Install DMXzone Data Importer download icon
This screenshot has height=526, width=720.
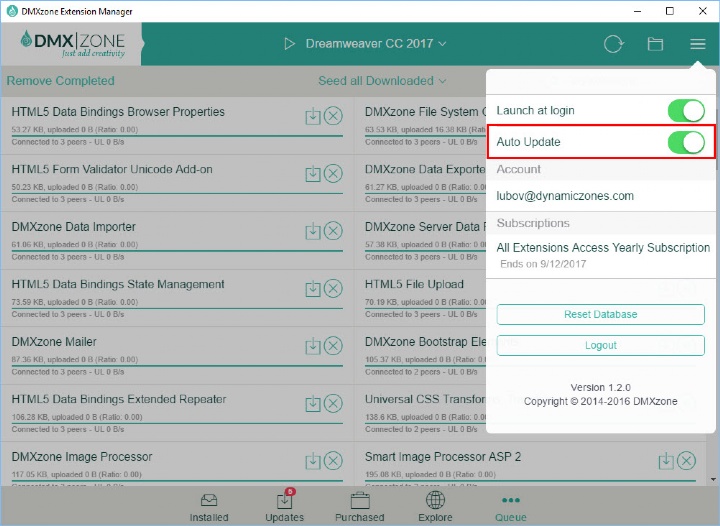[x=313, y=231]
